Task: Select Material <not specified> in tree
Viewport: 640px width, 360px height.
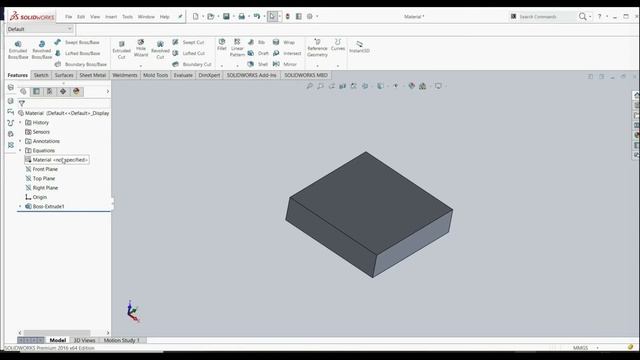Action: click(x=57, y=160)
